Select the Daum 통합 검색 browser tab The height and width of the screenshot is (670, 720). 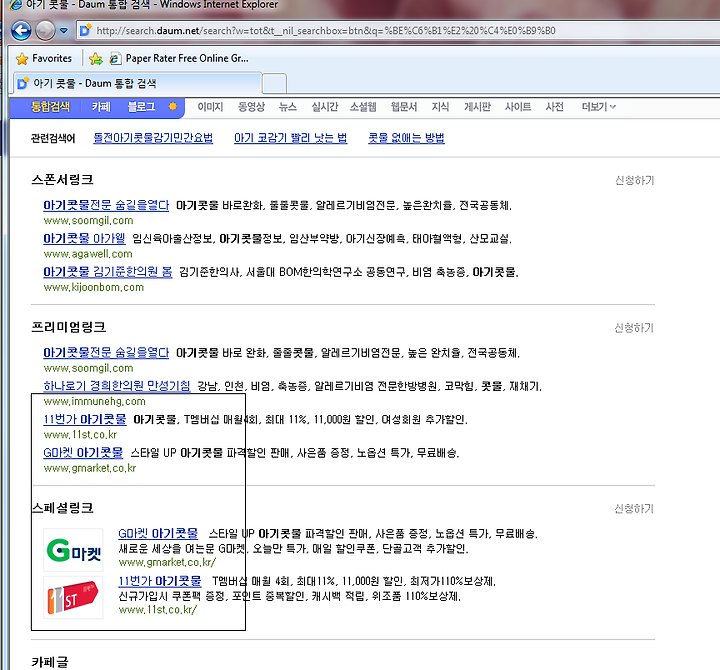(x=138, y=83)
